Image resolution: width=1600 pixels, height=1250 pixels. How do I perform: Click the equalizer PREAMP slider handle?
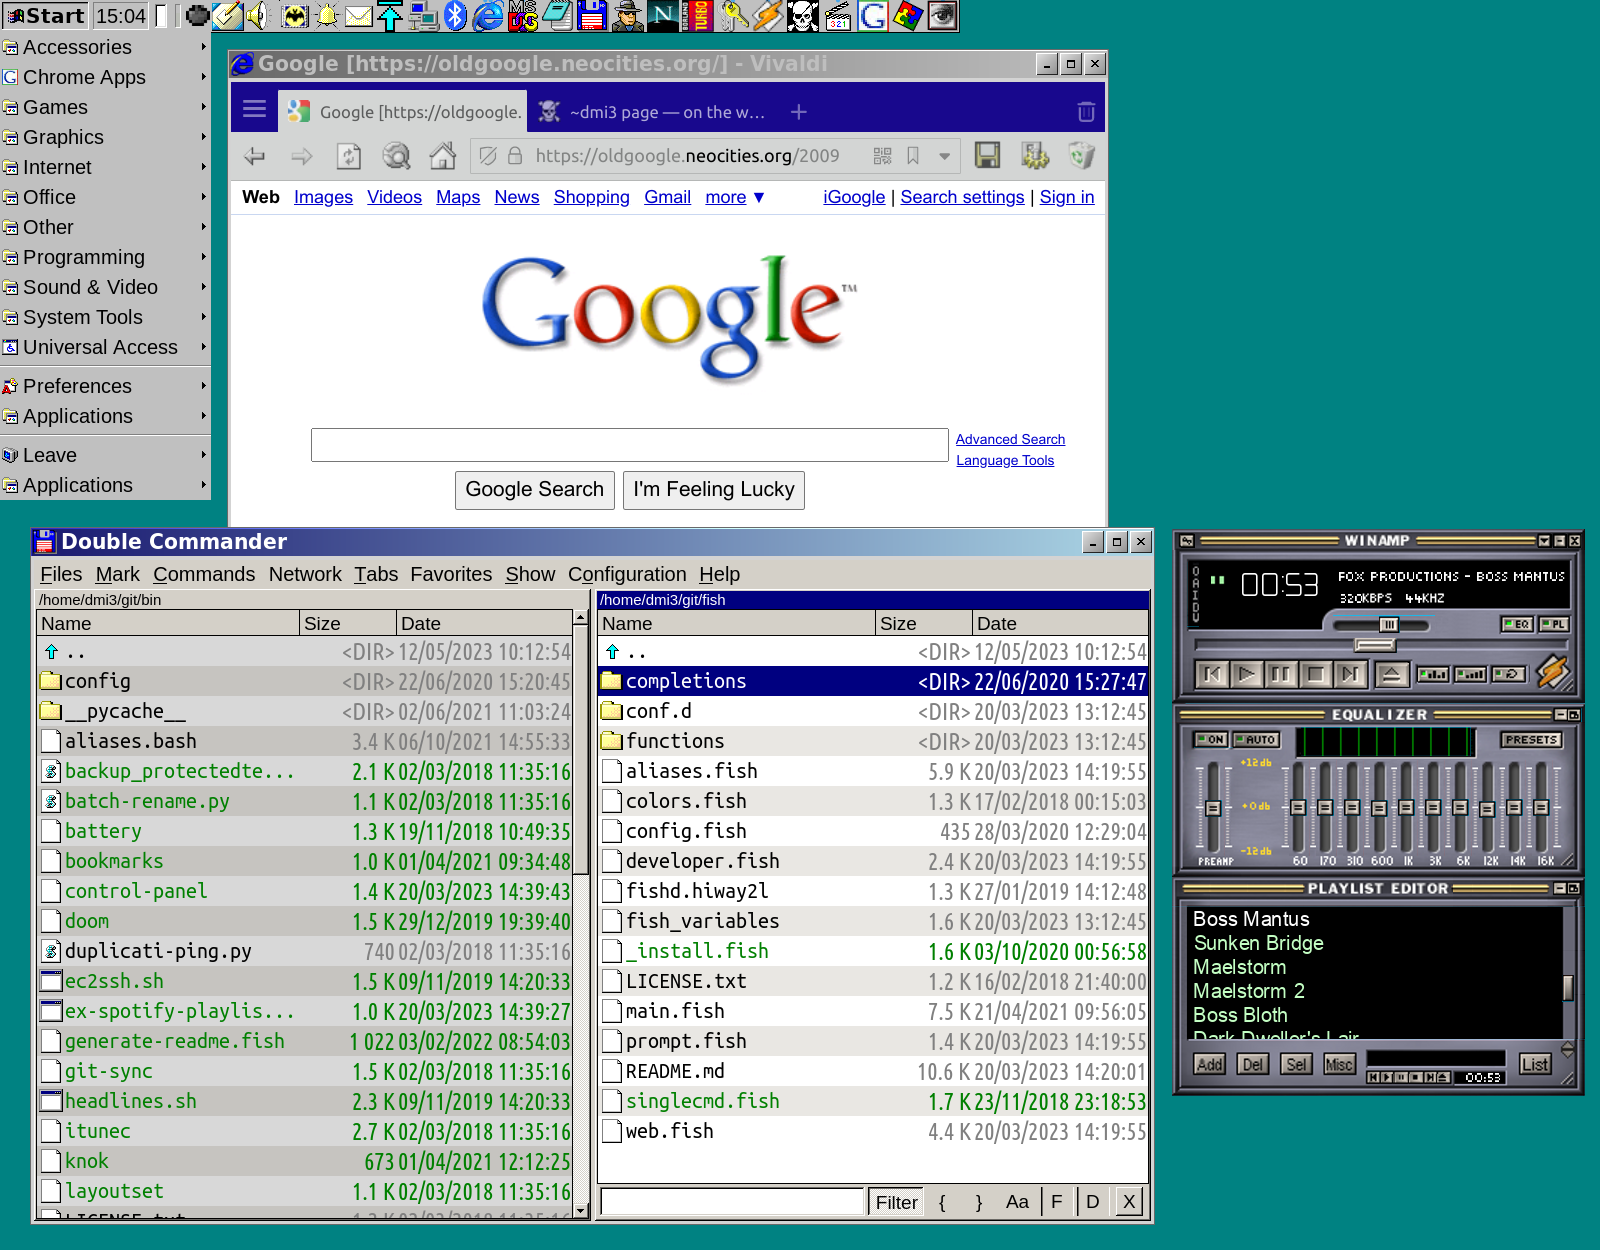pos(1213,808)
